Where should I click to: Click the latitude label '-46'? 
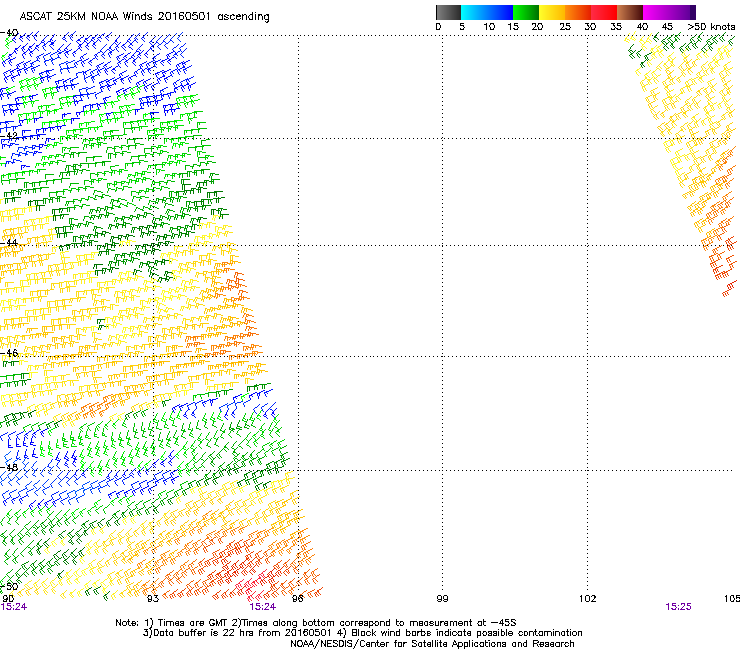click(9, 353)
